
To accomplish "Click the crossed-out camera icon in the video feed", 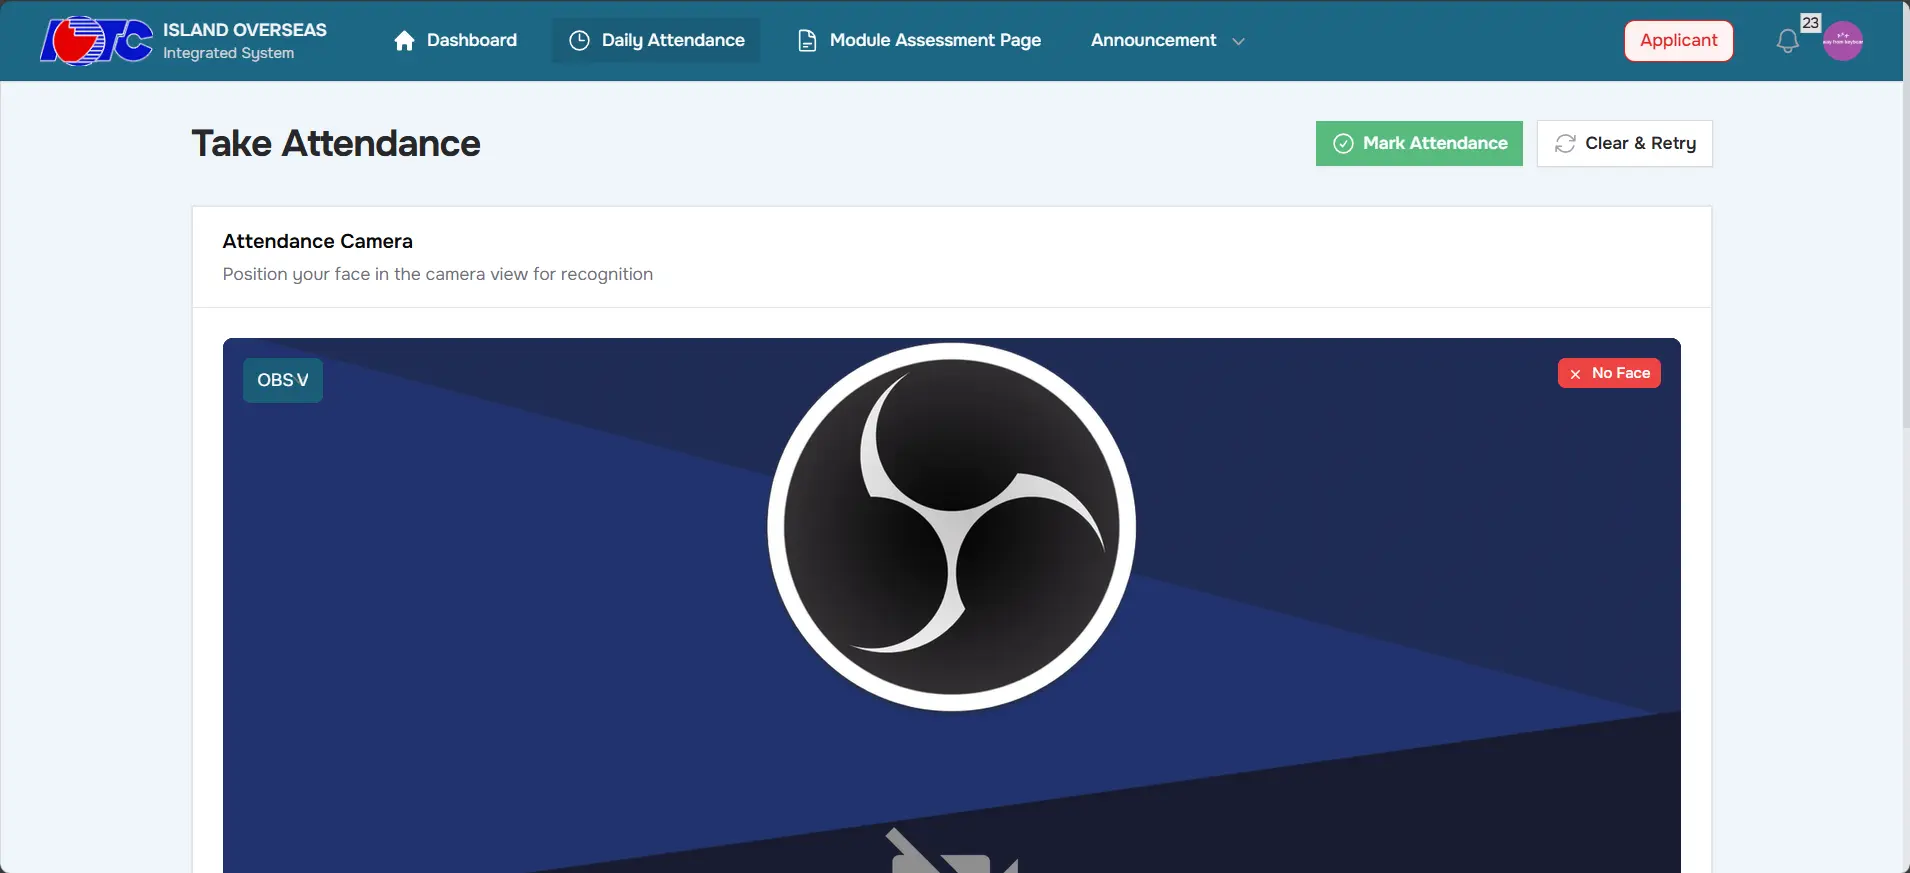I will point(951,852).
